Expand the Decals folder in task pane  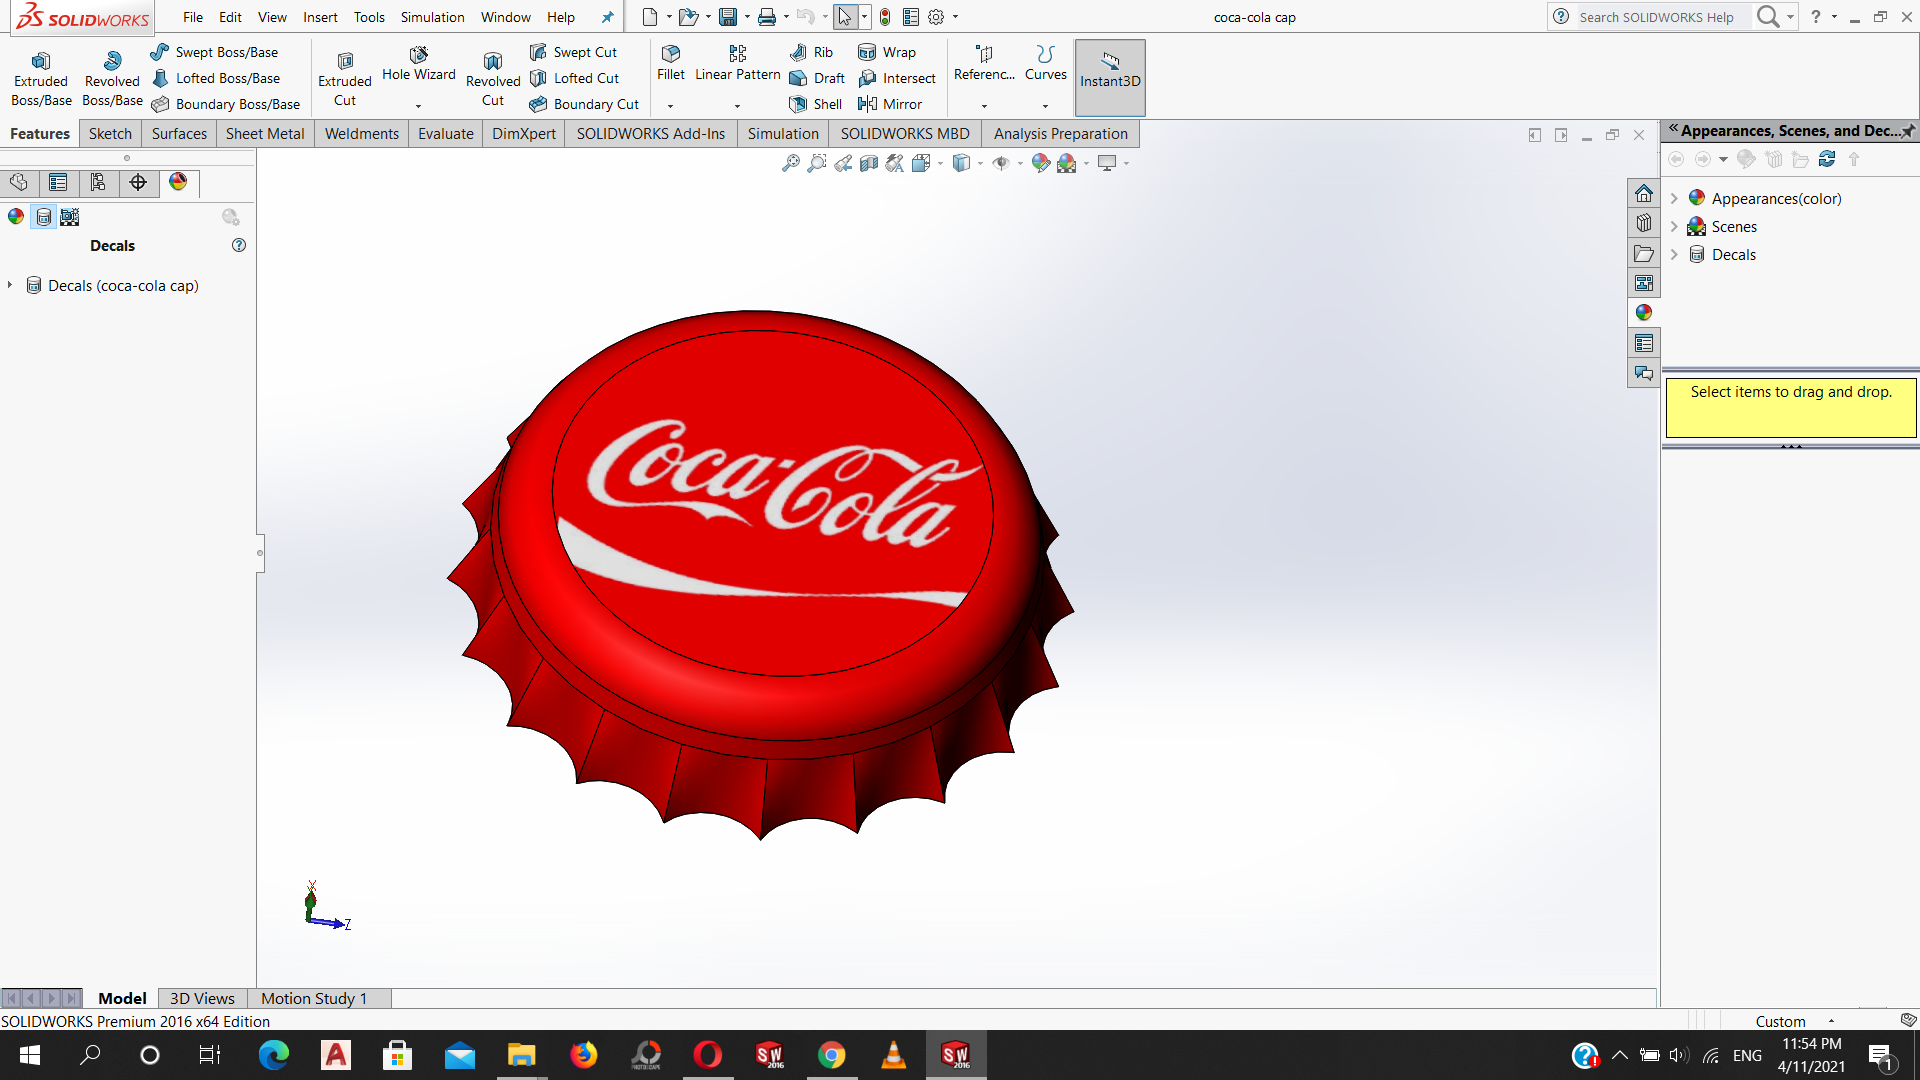(x=1674, y=254)
